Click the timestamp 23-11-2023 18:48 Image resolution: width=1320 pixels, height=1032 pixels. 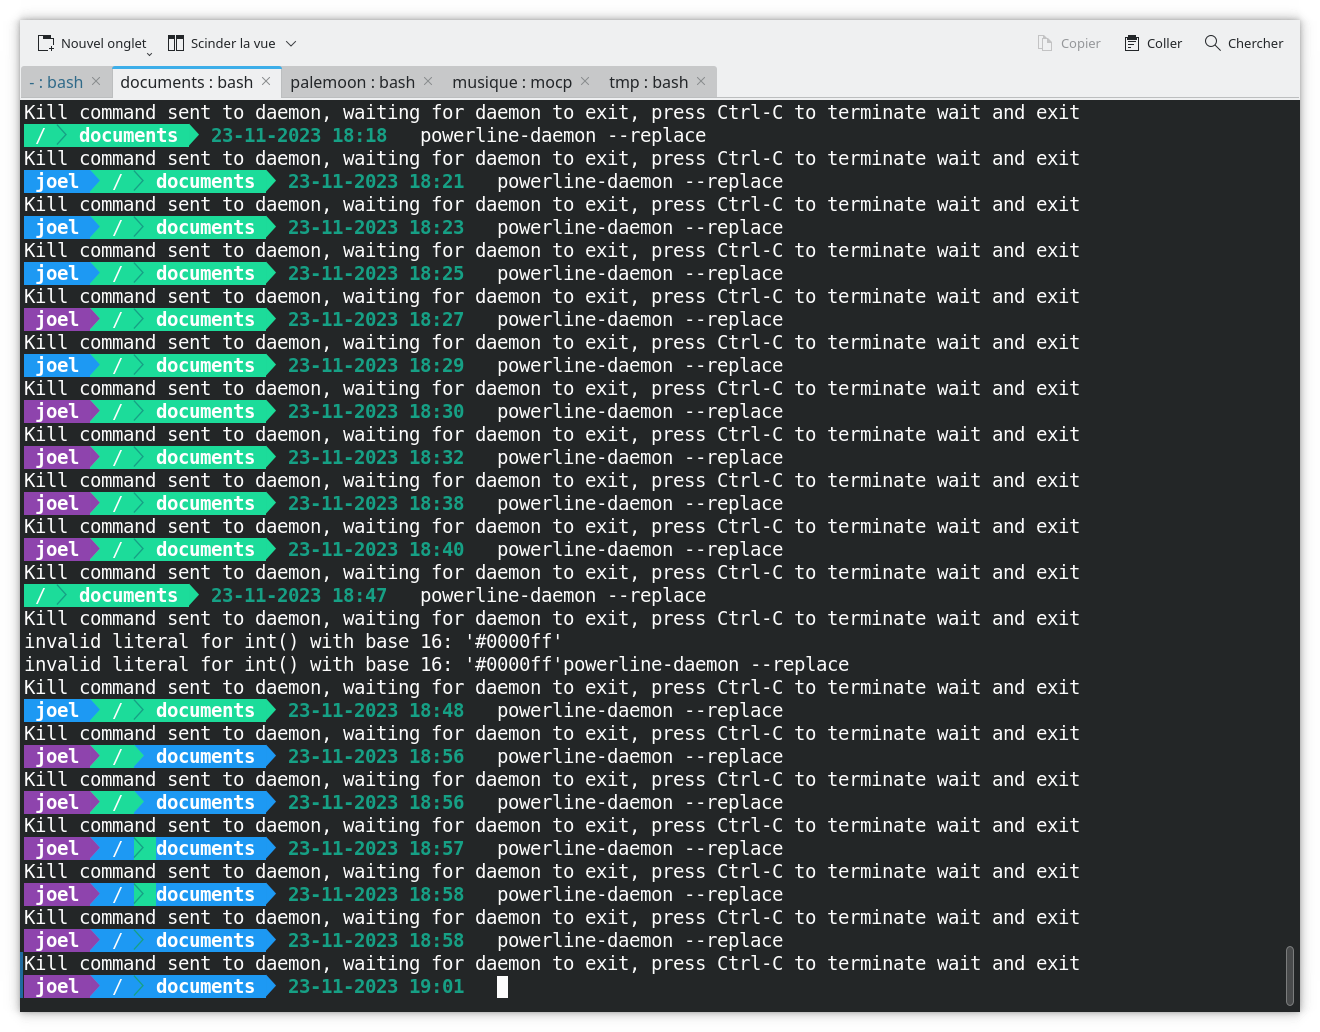[376, 711]
